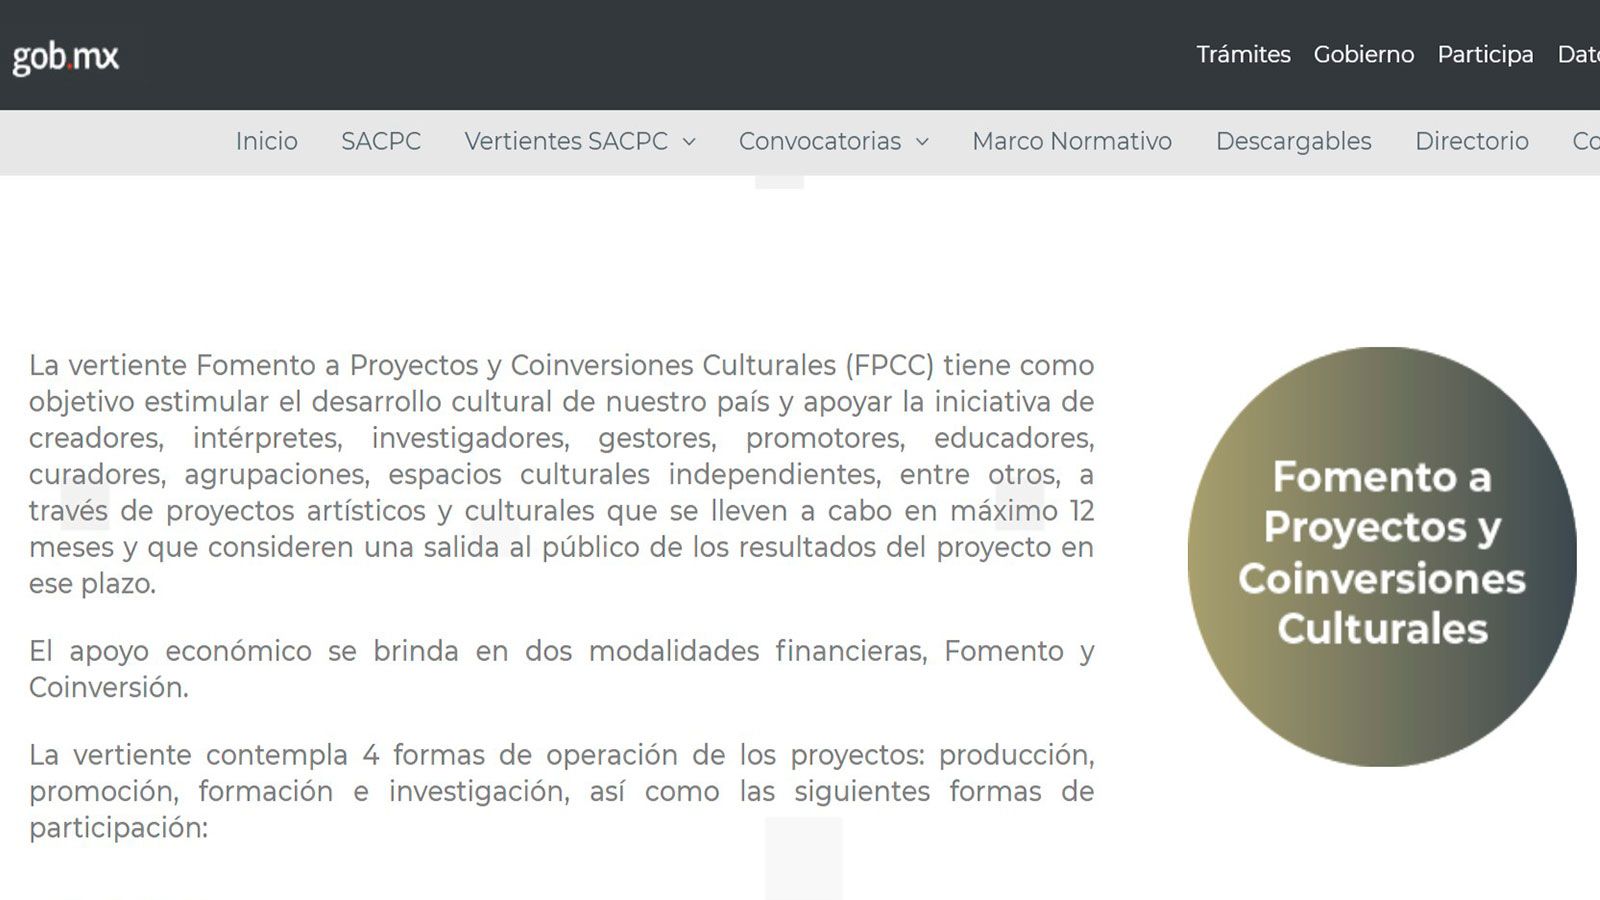
Task: Open the SACPC menu item
Action: (x=381, y=141)
